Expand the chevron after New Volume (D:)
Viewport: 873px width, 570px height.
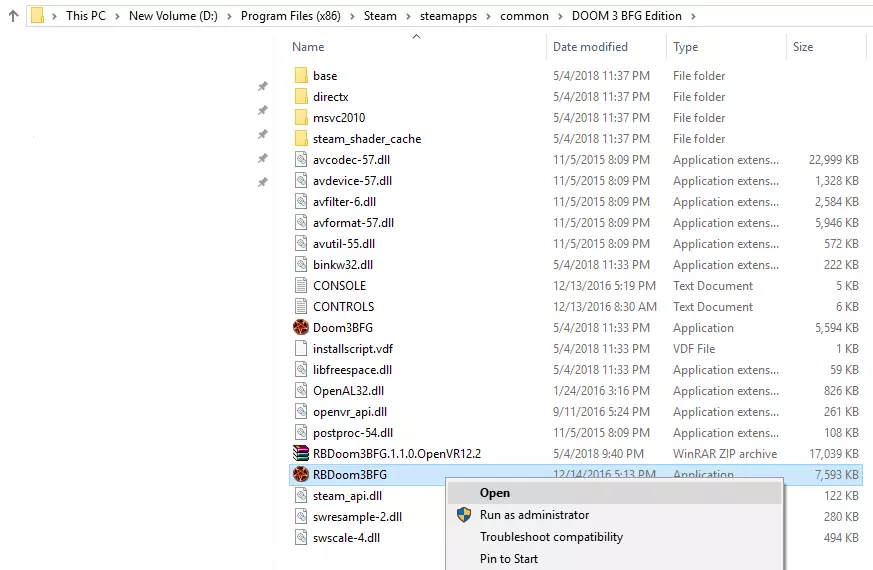click(229, 16)
